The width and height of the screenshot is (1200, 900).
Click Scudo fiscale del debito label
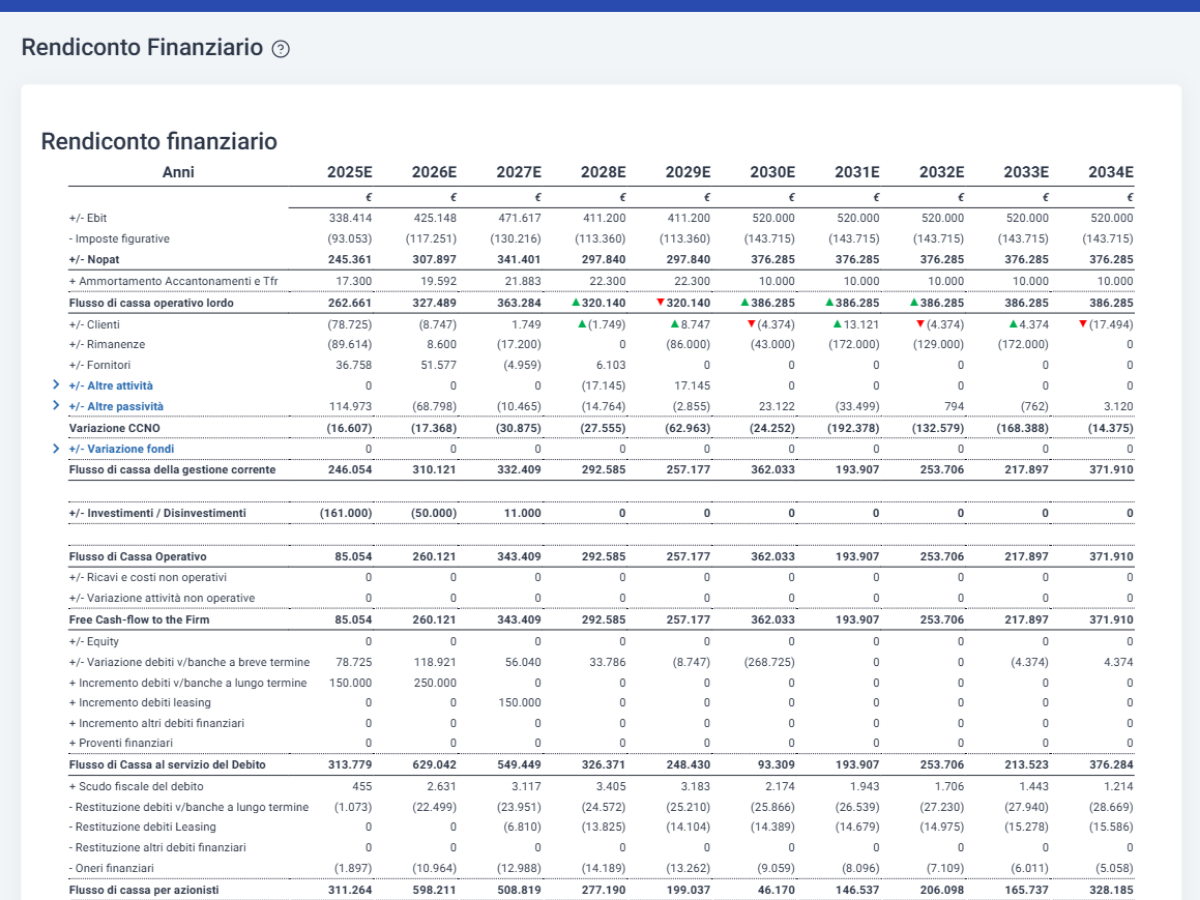coord(137,786)
